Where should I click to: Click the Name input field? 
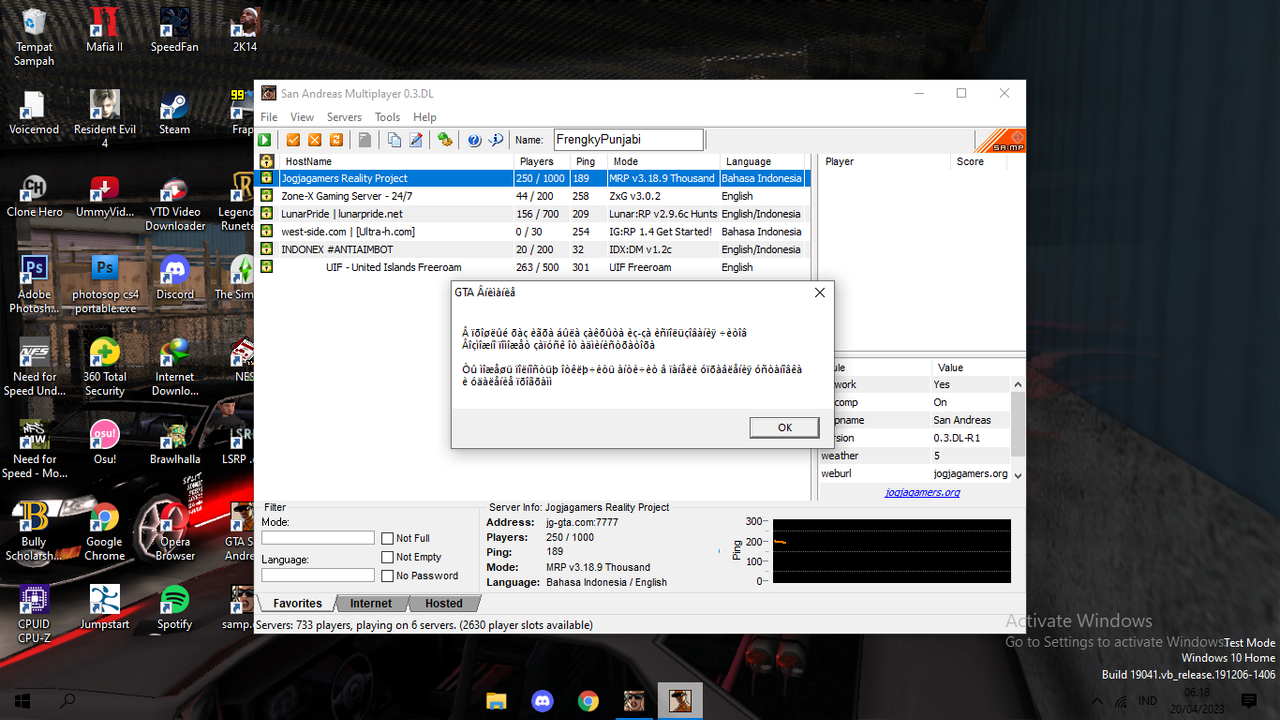(629, 140)
